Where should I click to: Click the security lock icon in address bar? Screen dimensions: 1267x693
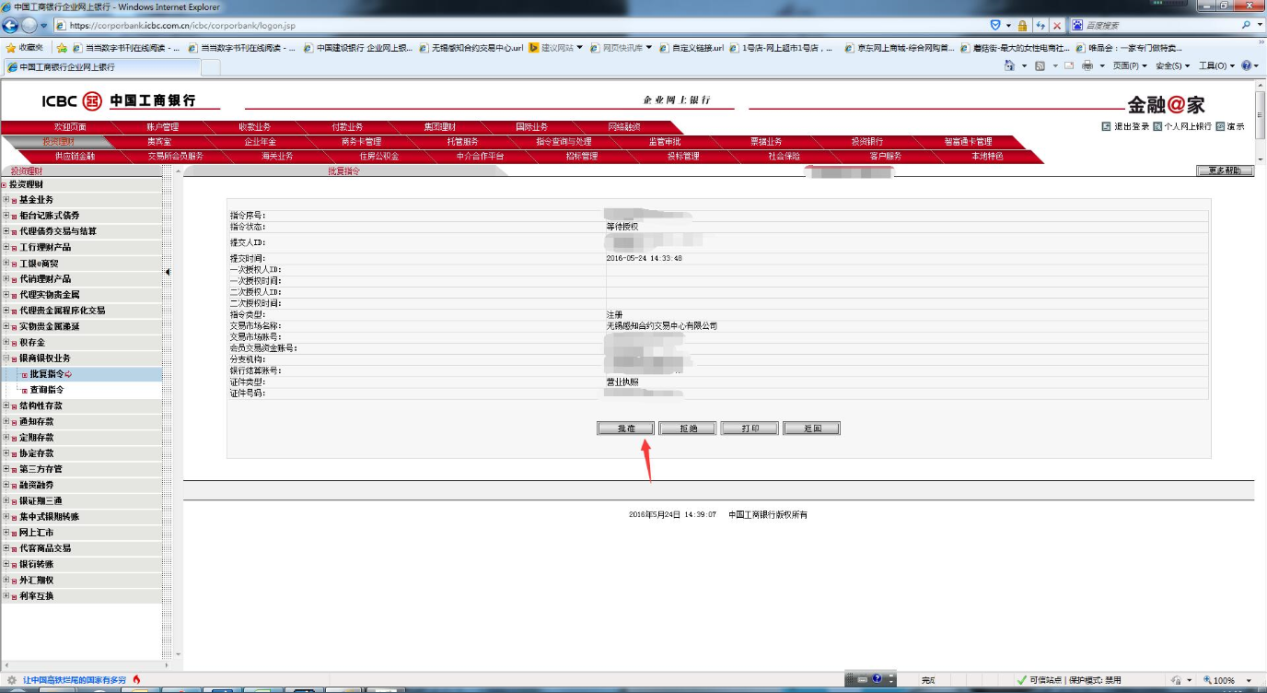pyautogui.click(x=1023, y=25)
